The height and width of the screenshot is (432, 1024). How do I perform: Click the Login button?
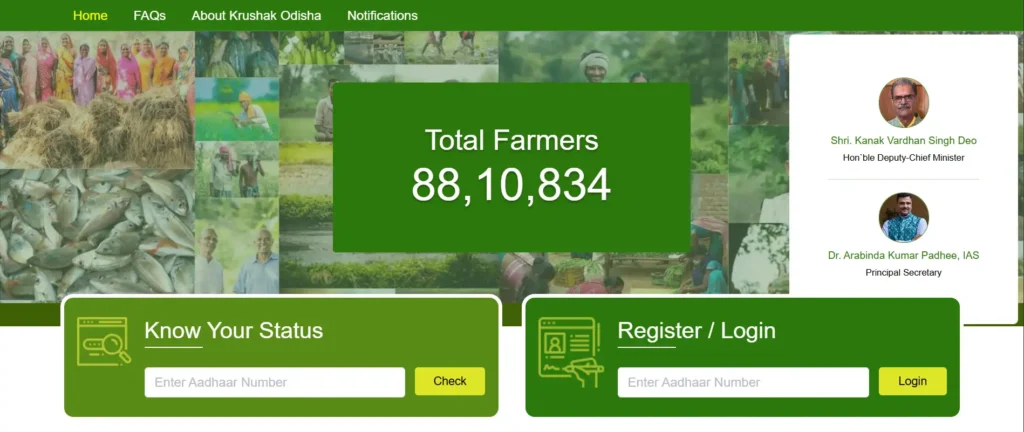click(x=912, y=381)
